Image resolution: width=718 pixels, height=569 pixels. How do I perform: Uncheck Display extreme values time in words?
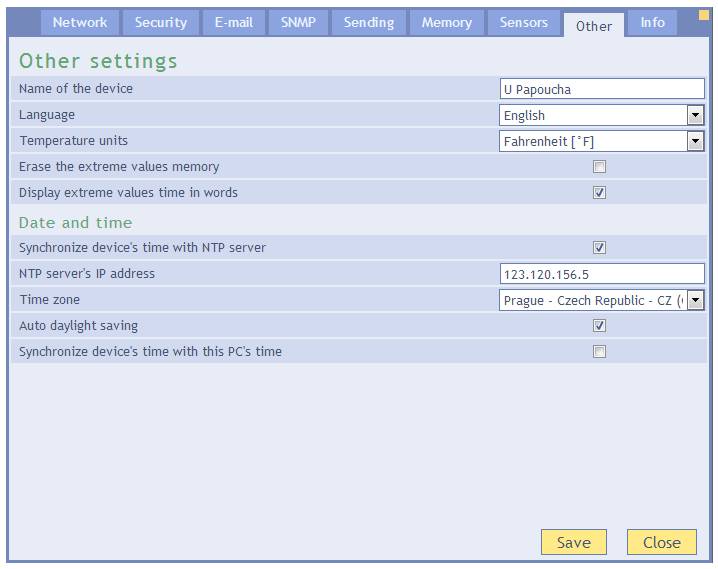tap(599, 193)
